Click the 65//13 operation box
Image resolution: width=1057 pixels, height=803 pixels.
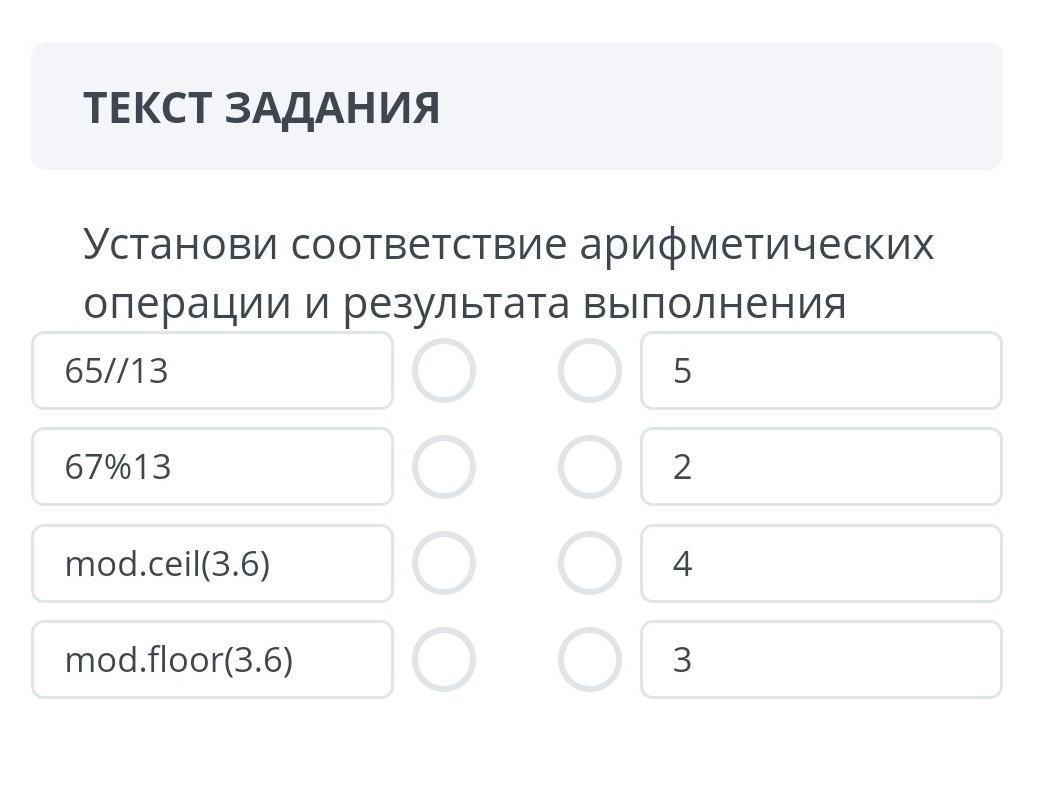coord(212,371)
